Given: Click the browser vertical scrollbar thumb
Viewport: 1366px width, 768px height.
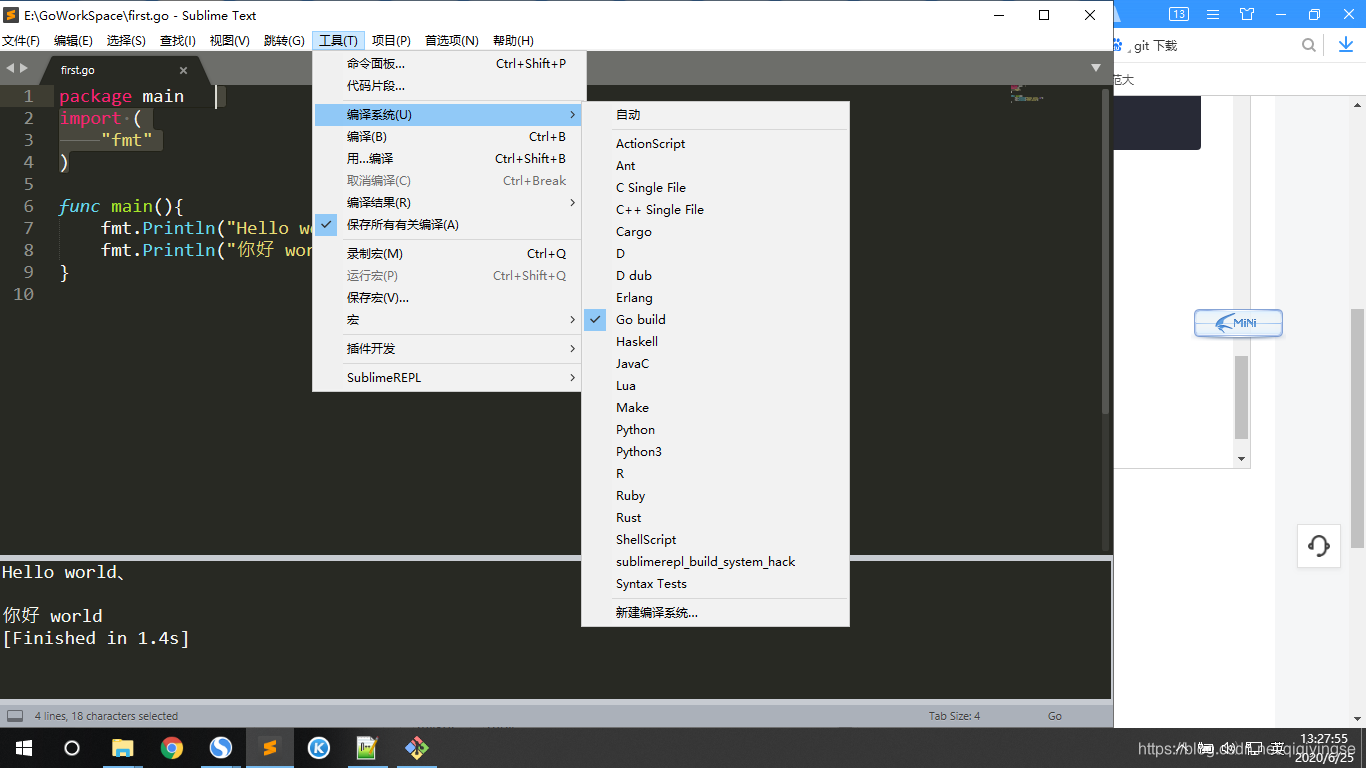Looking at the screenshot, I should point(1357,428).
